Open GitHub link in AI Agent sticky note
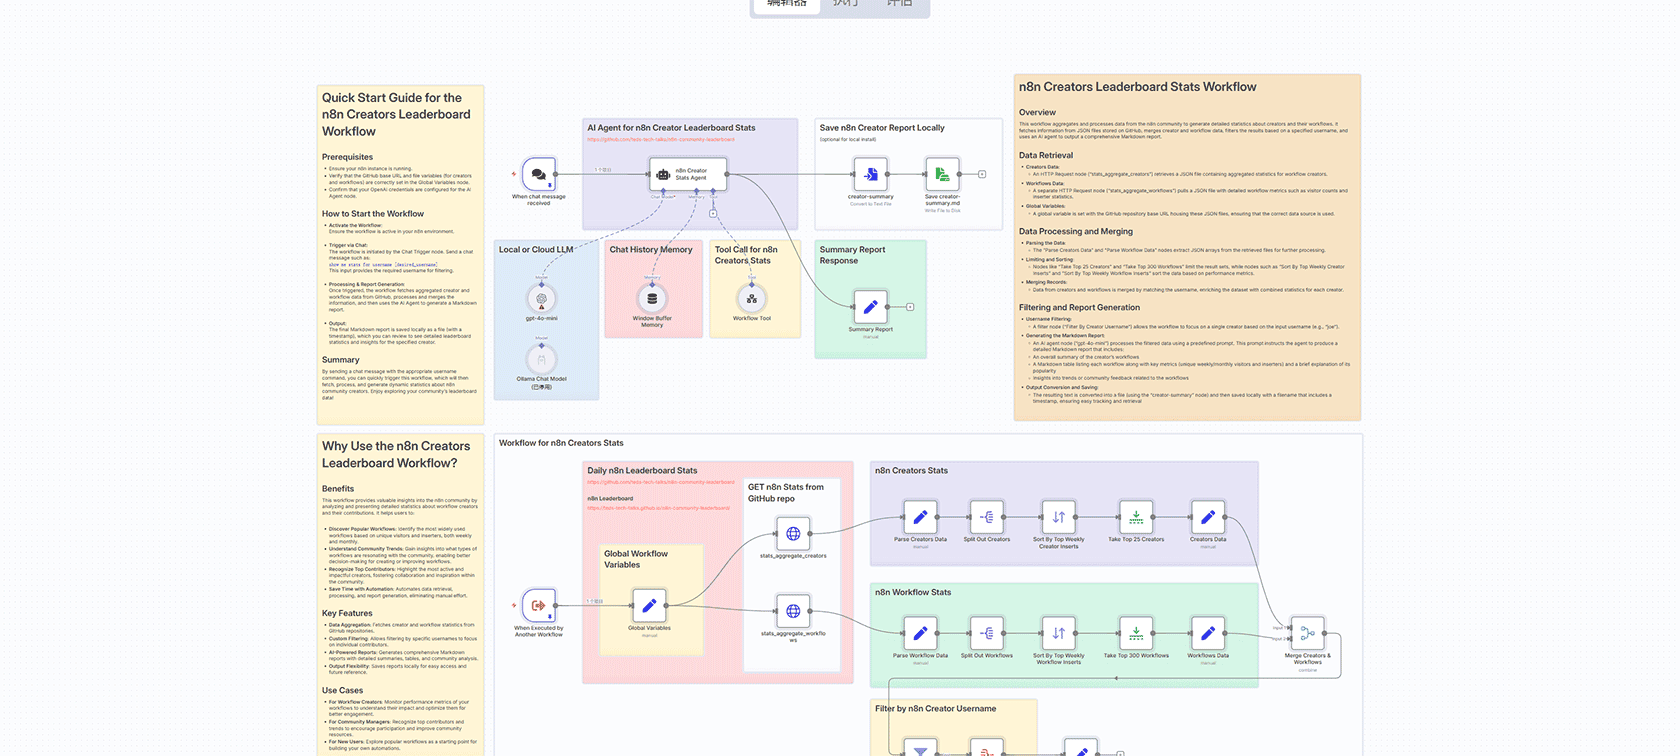Viewport: 1680px width, 756px height. click(x=661, y=140)
